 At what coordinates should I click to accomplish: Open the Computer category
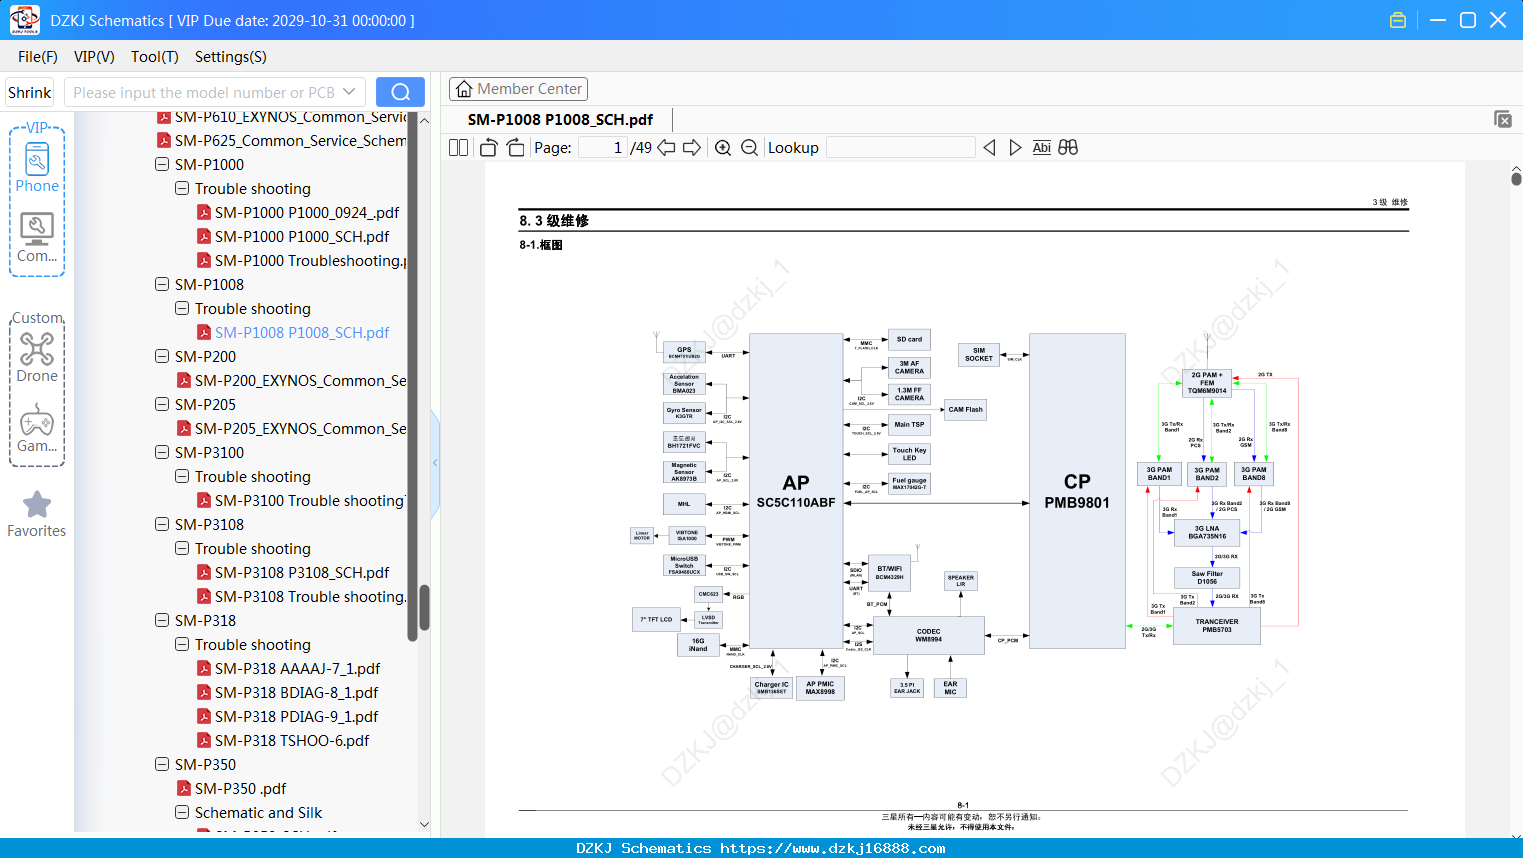point(37,238)
